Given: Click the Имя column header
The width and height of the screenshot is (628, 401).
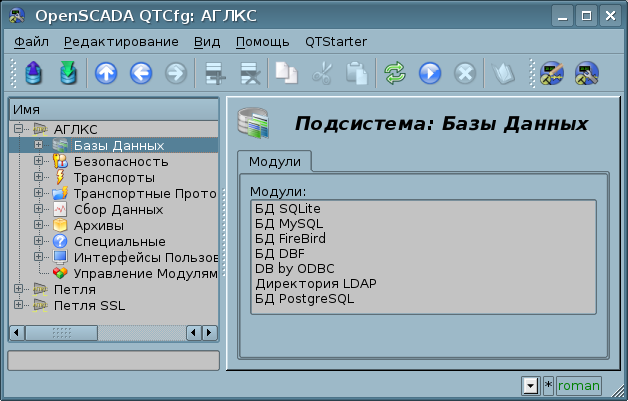Looking at the screenshot, I should click(x=114, y=109).
